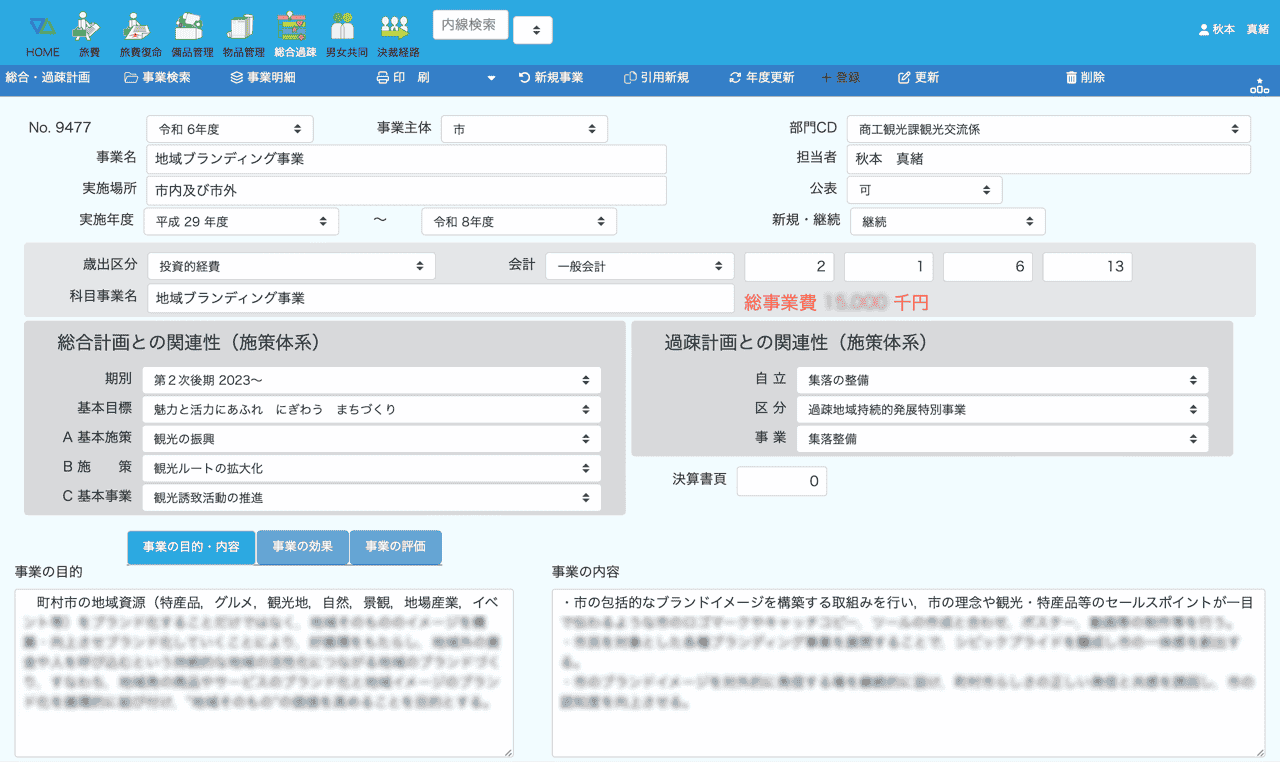The height and width of the screenshot is (762, 1280).
Task: Click 新規事業 to create new project
Action: [x=550, y=78]
